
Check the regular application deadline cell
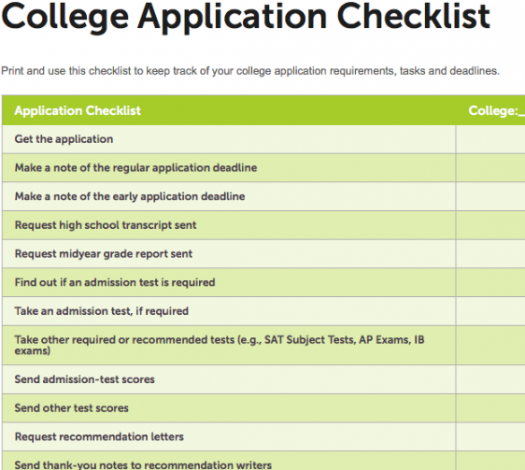pos(491,168)
